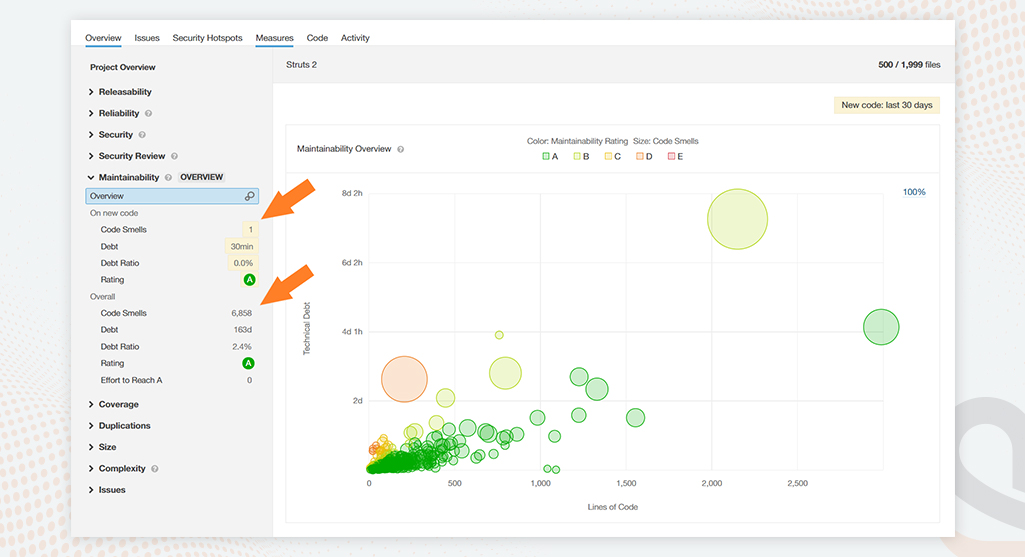
Task: Click help icon beside Maintainability Overview title
Action: click(401, 150)
